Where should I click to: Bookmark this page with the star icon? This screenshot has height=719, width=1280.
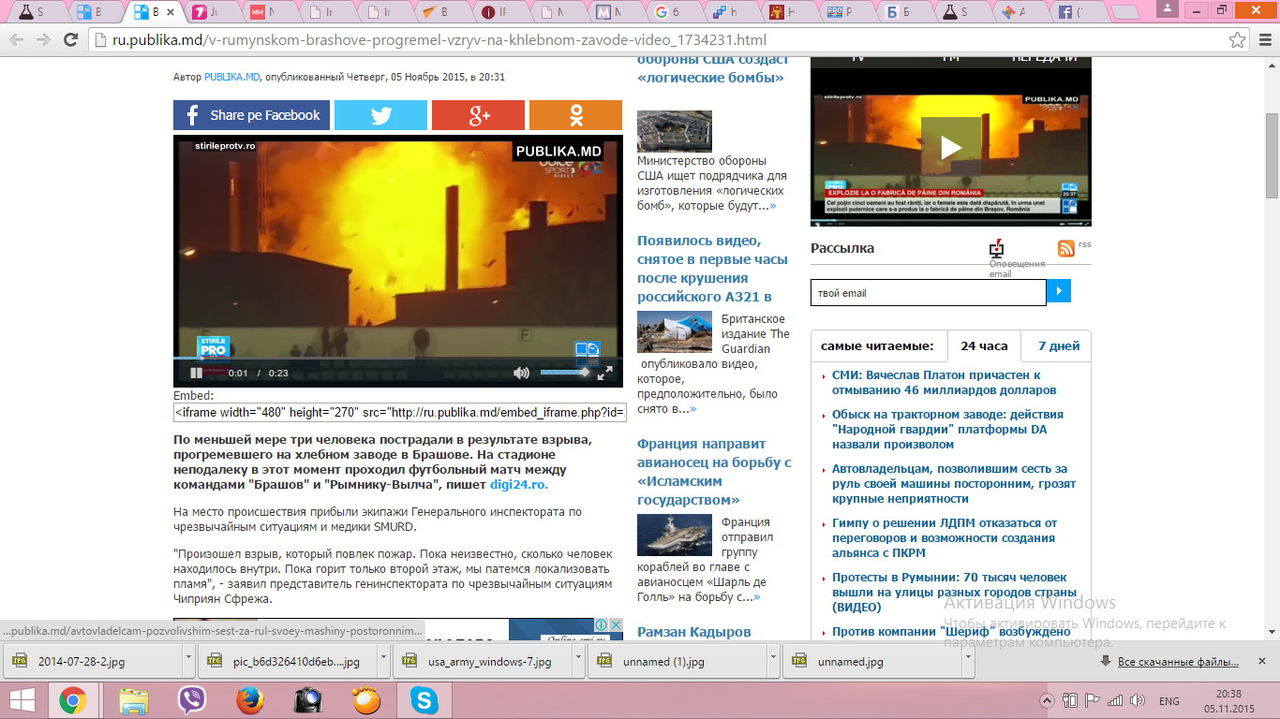coord(1237,40)
